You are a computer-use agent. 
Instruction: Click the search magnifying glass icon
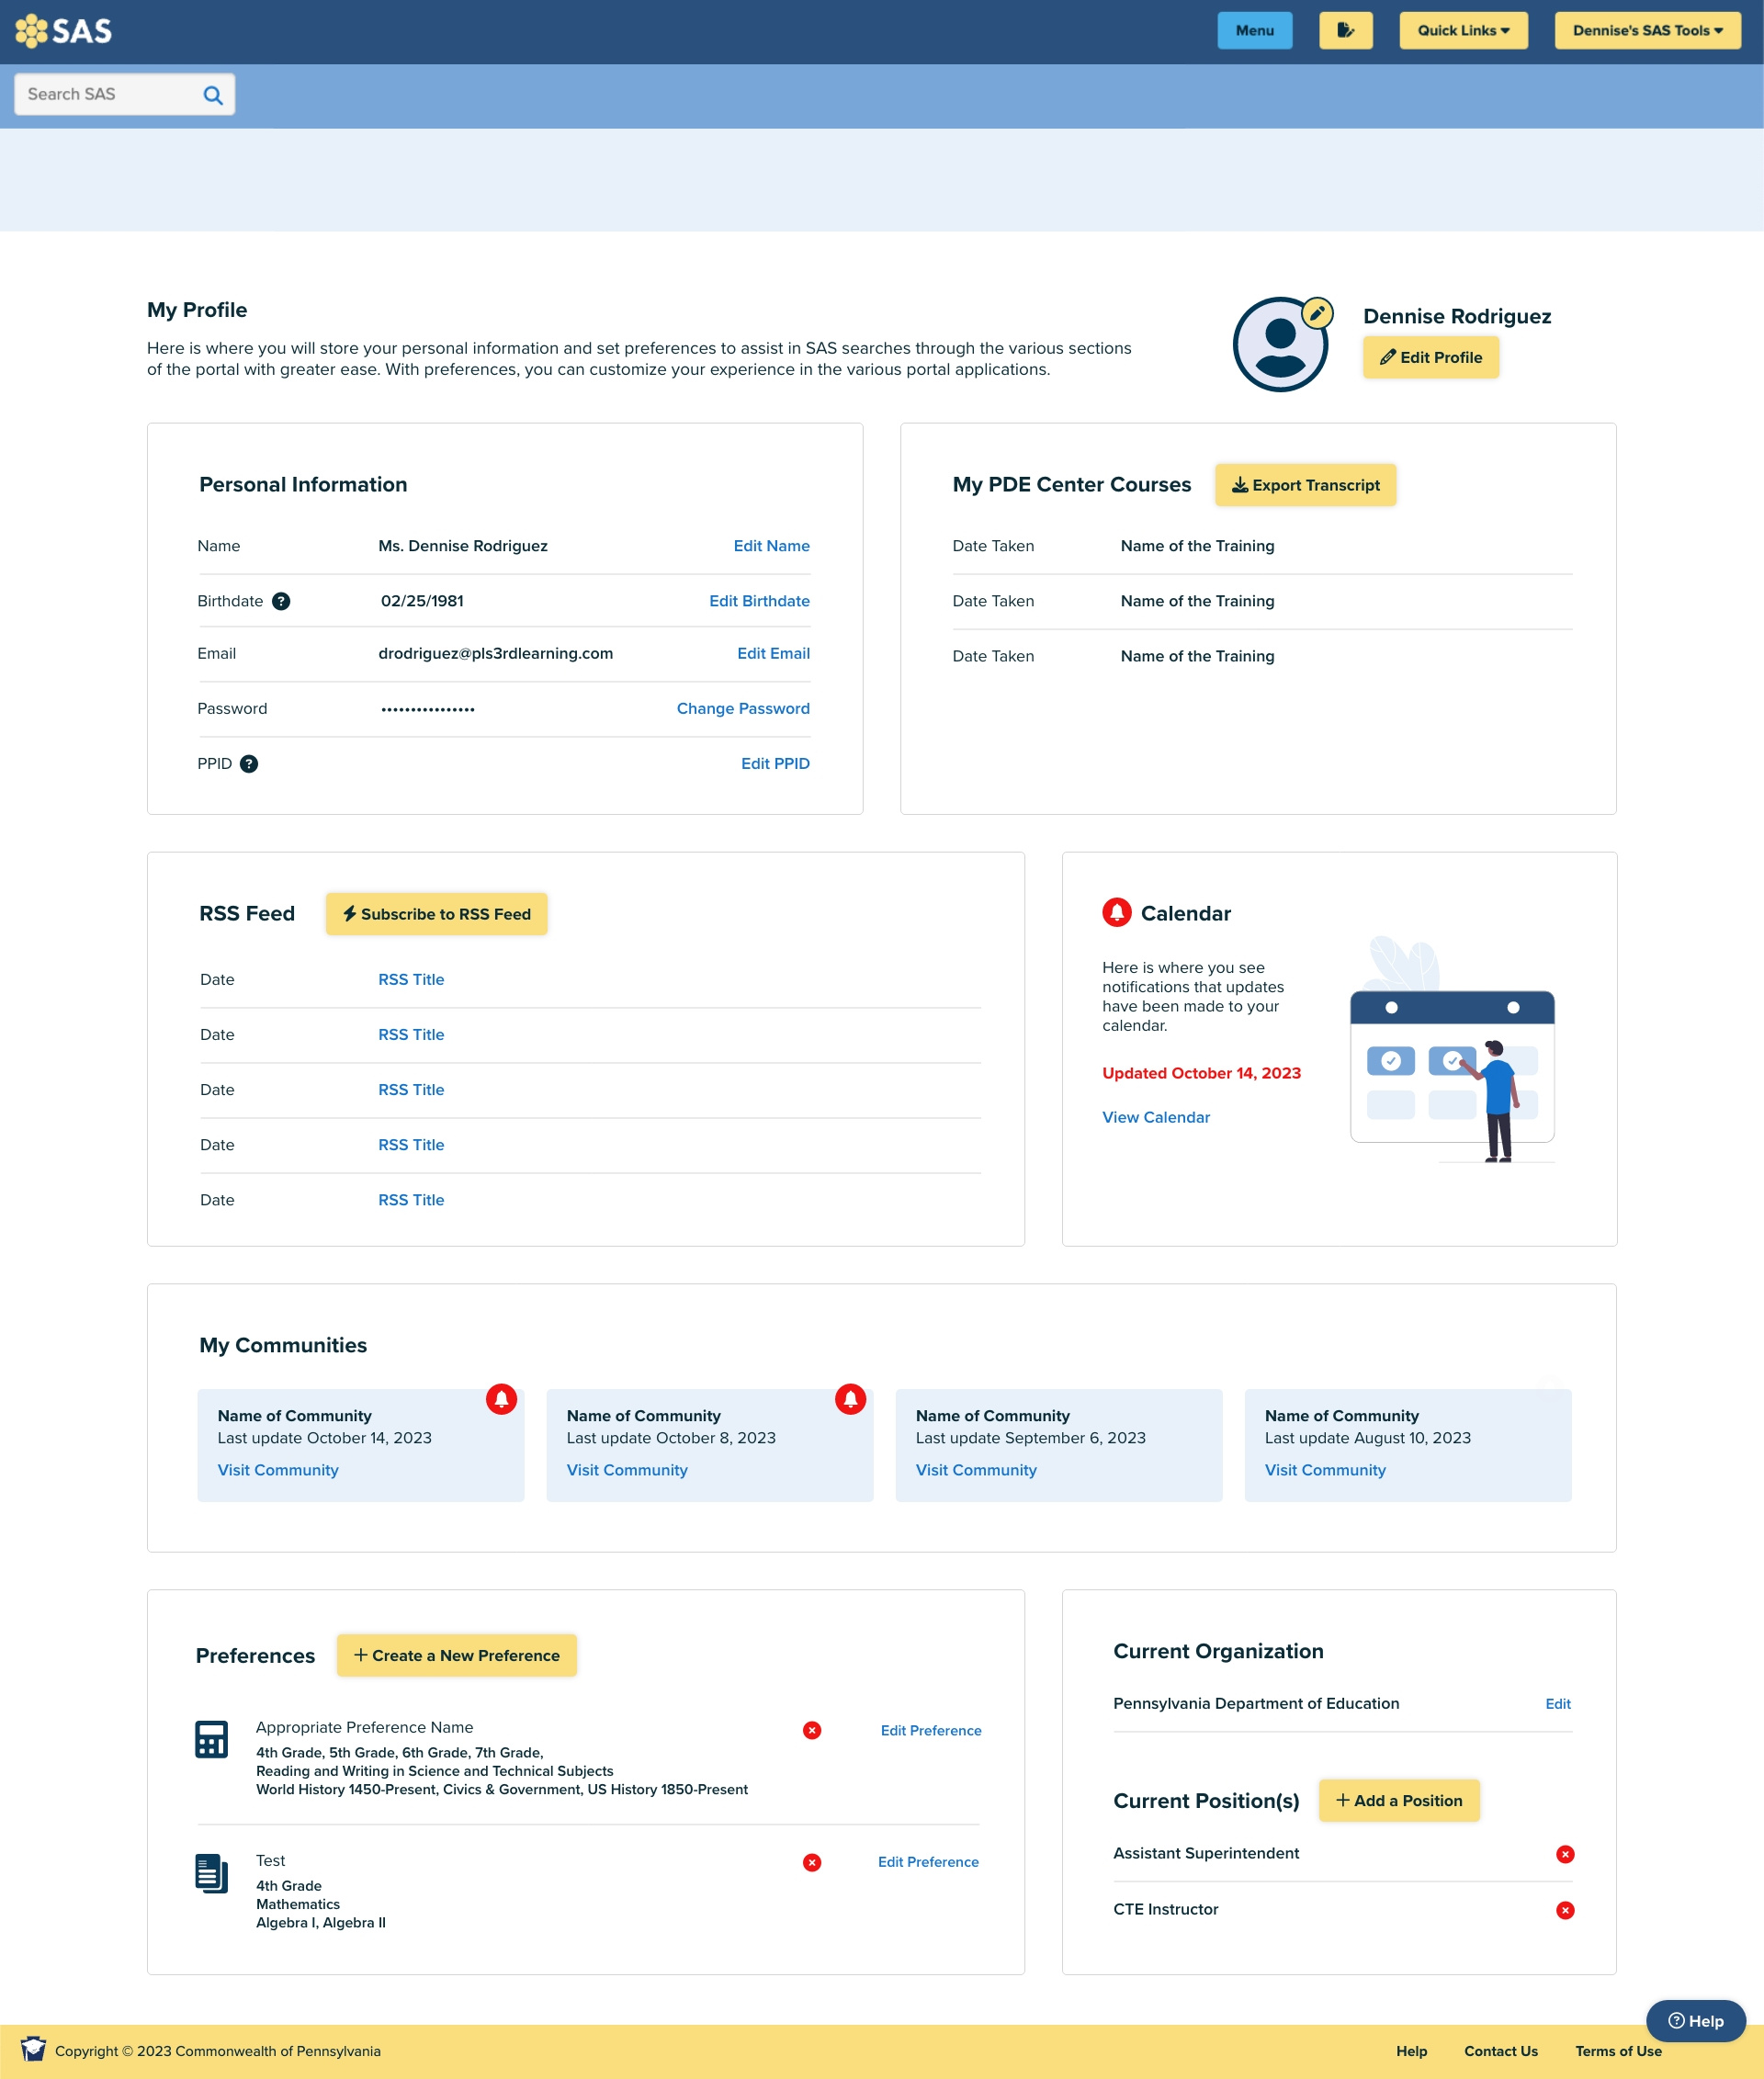pyautogui.click(x=212, y=94)
